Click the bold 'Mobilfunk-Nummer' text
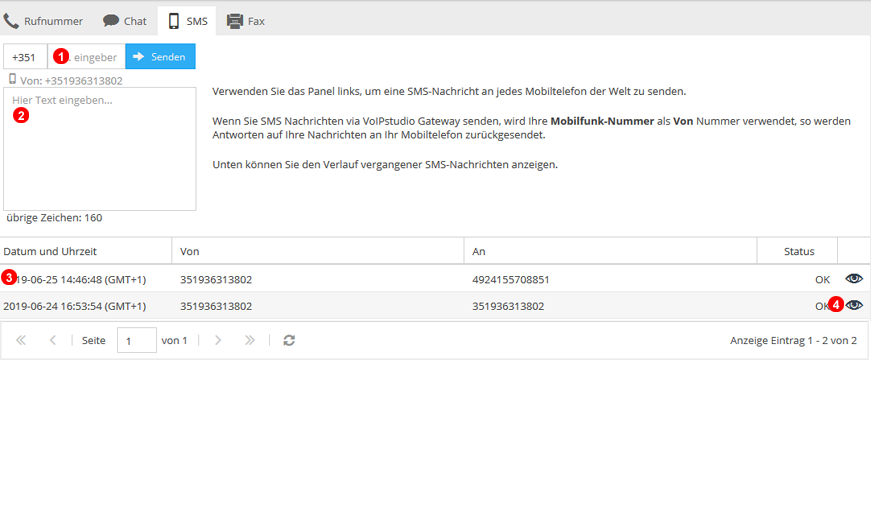The height and width of the screenshot is (516, 871). (x=602, y=121)
